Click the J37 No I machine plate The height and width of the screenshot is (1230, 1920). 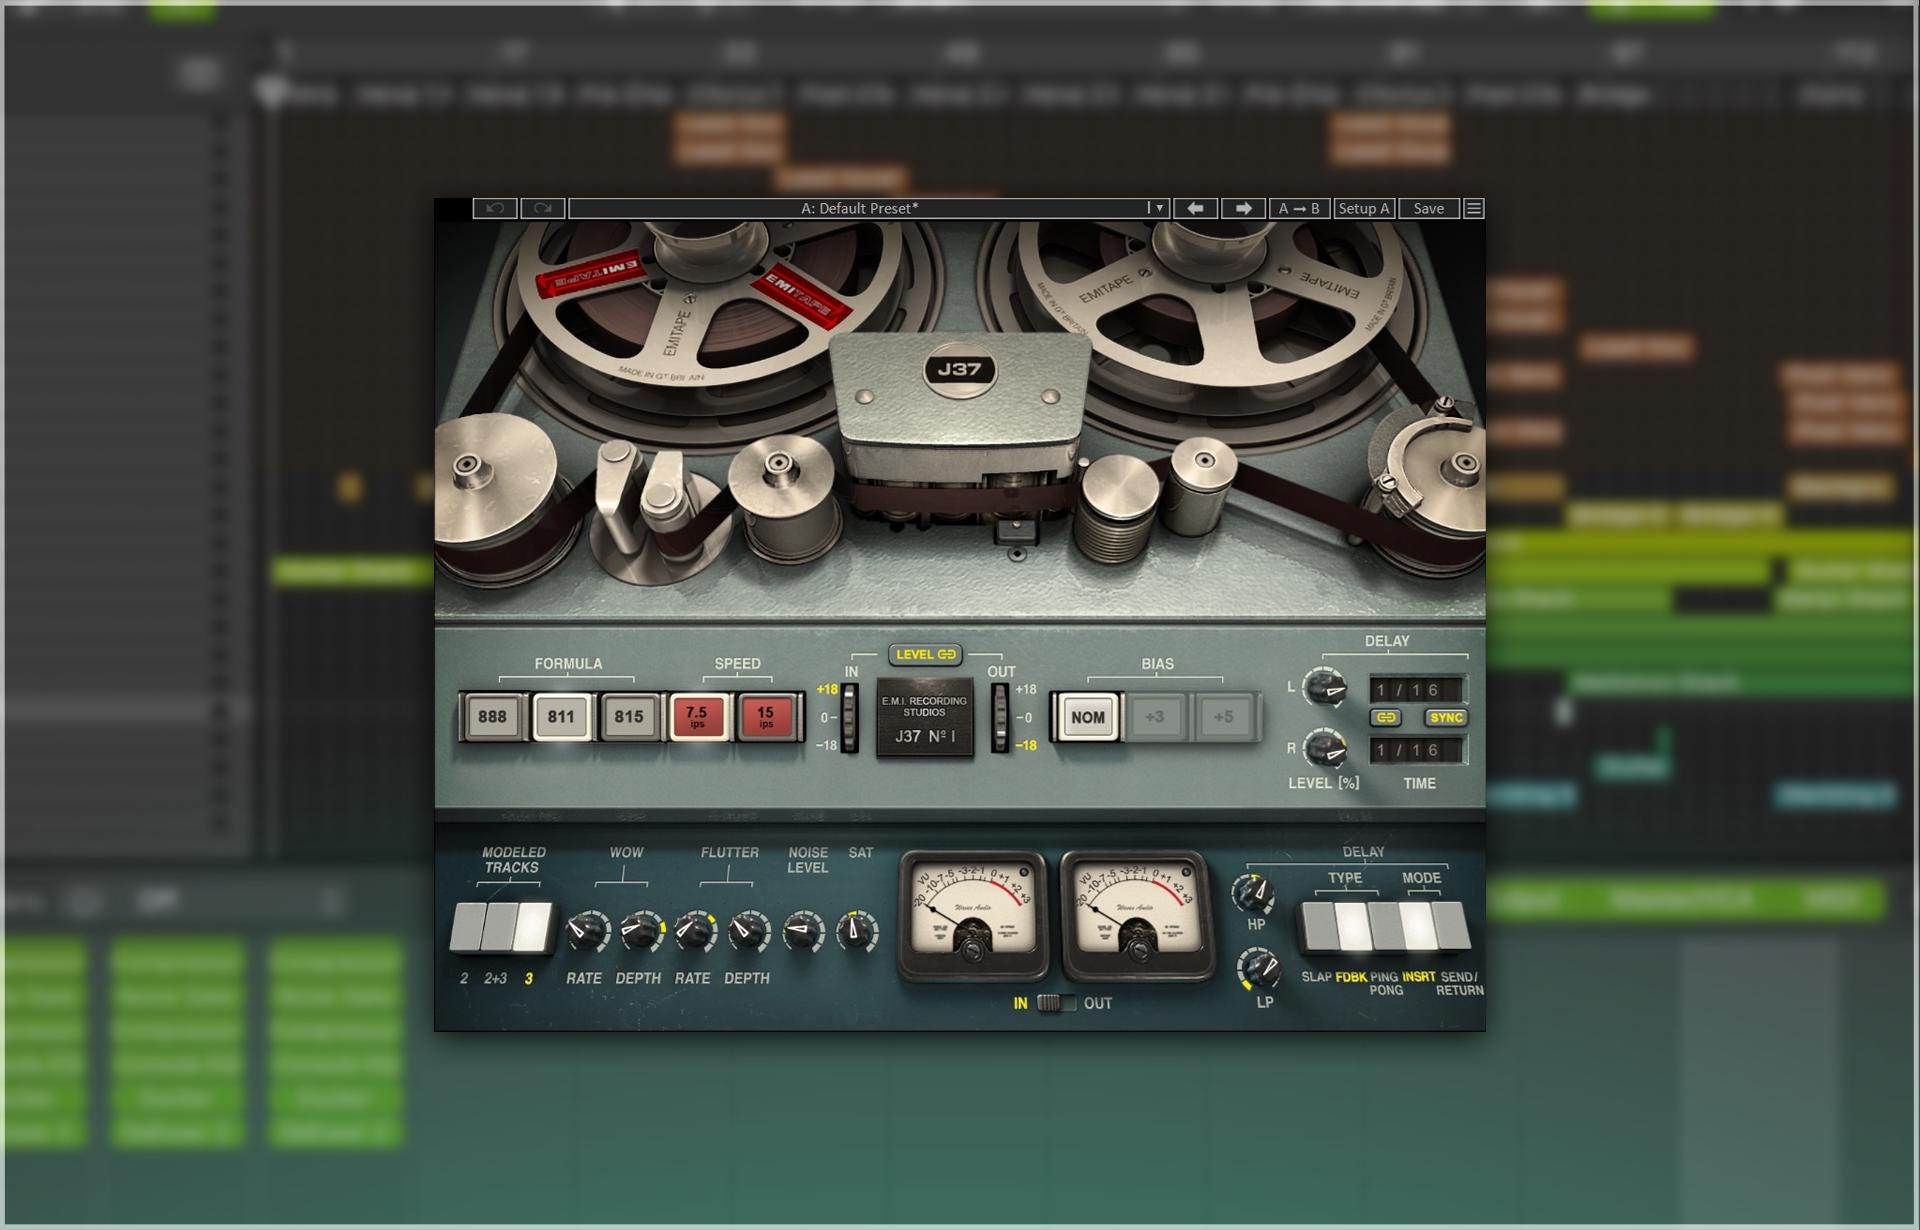pos(925,718)
